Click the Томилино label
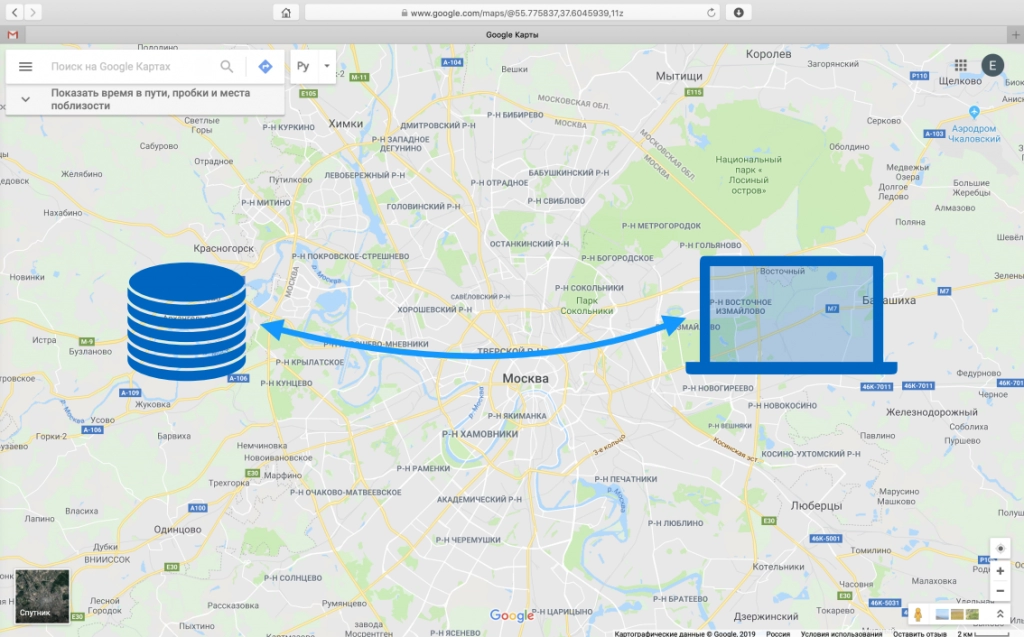This screenshot has height=637, width=1024. click(x=871, y=550)
